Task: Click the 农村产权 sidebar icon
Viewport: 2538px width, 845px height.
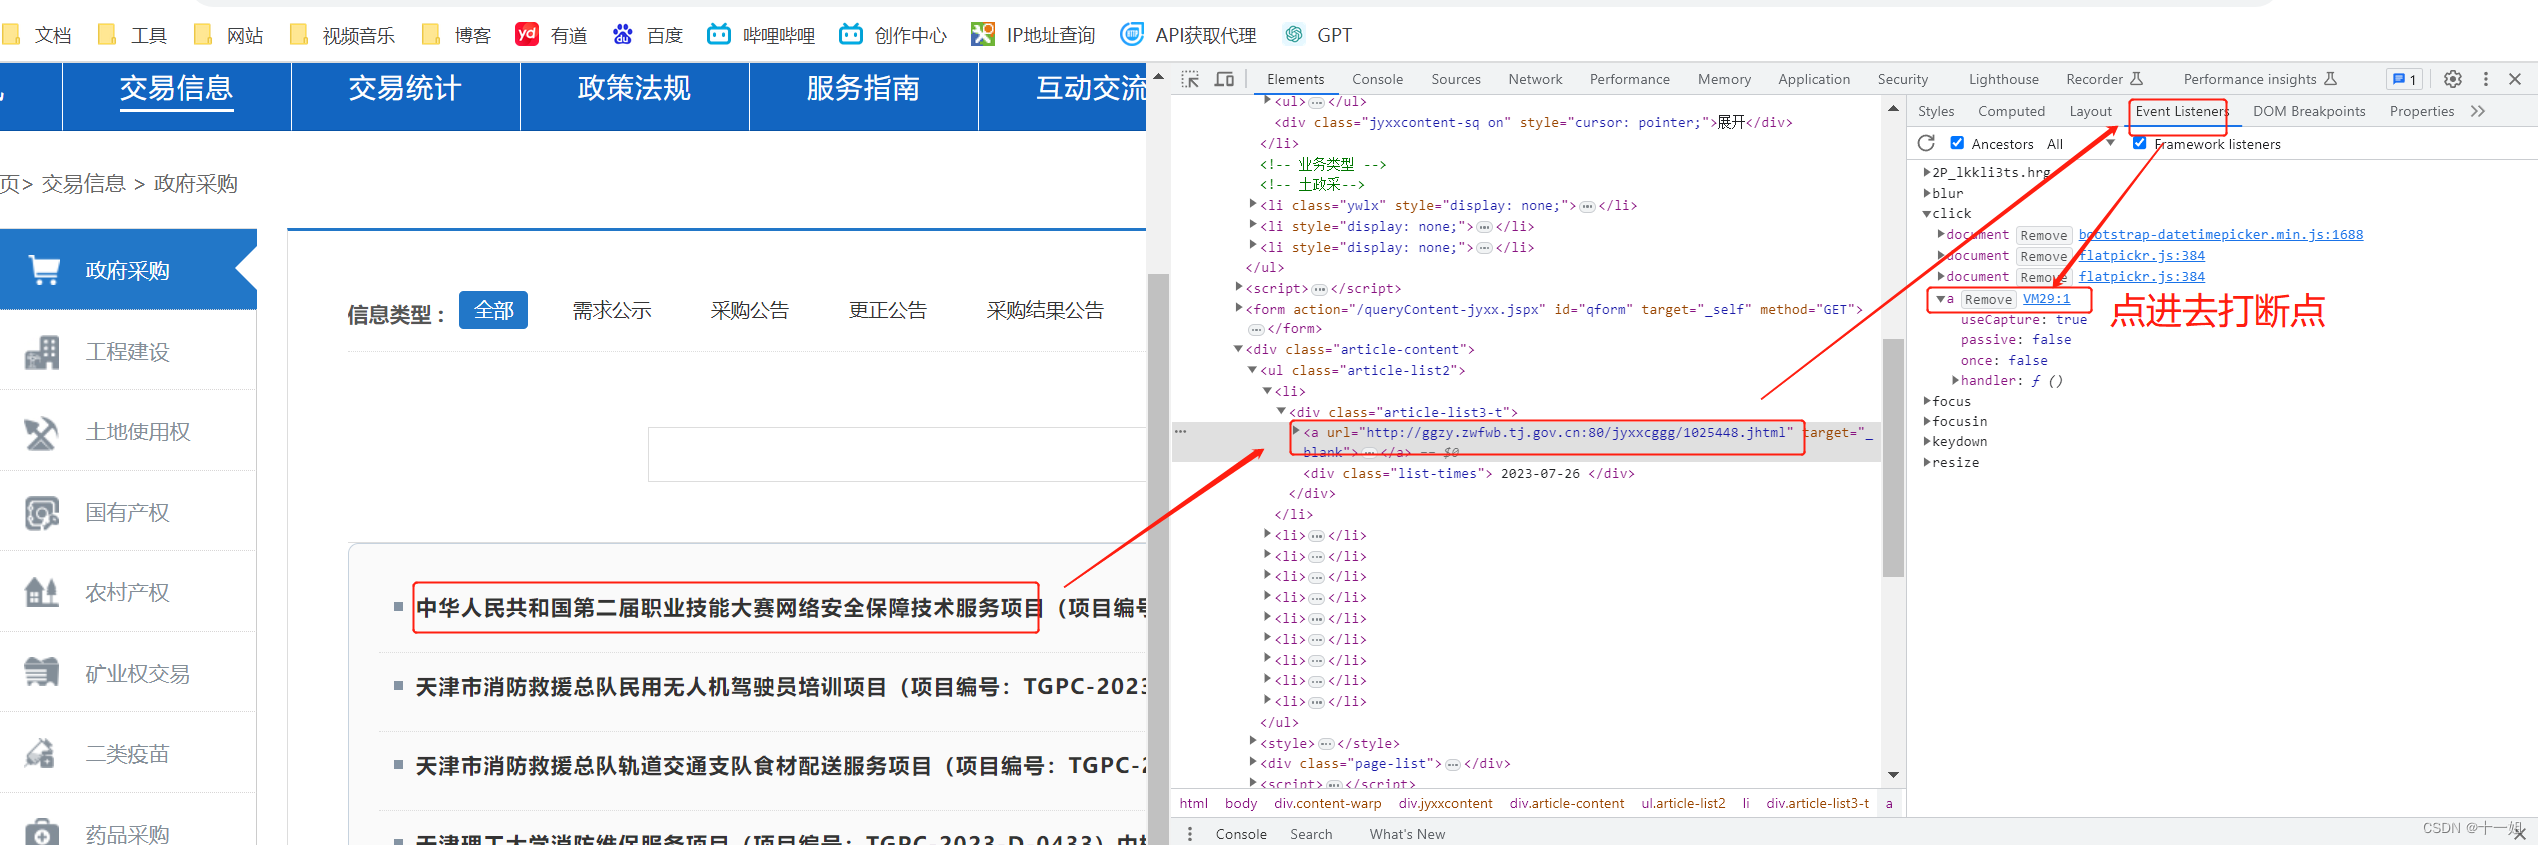Action: pyautogui.click(x=42, y=593)
